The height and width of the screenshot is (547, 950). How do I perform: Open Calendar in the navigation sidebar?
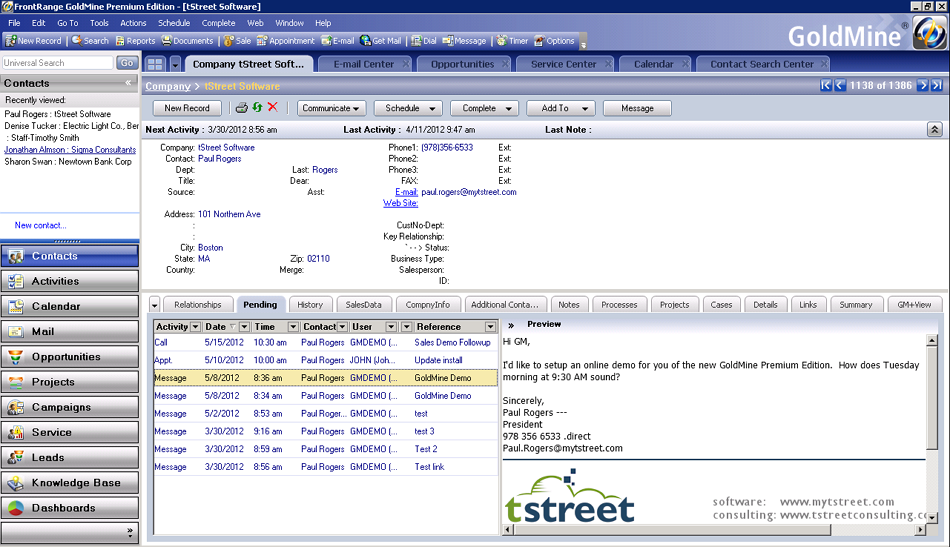tap(70, 307)
